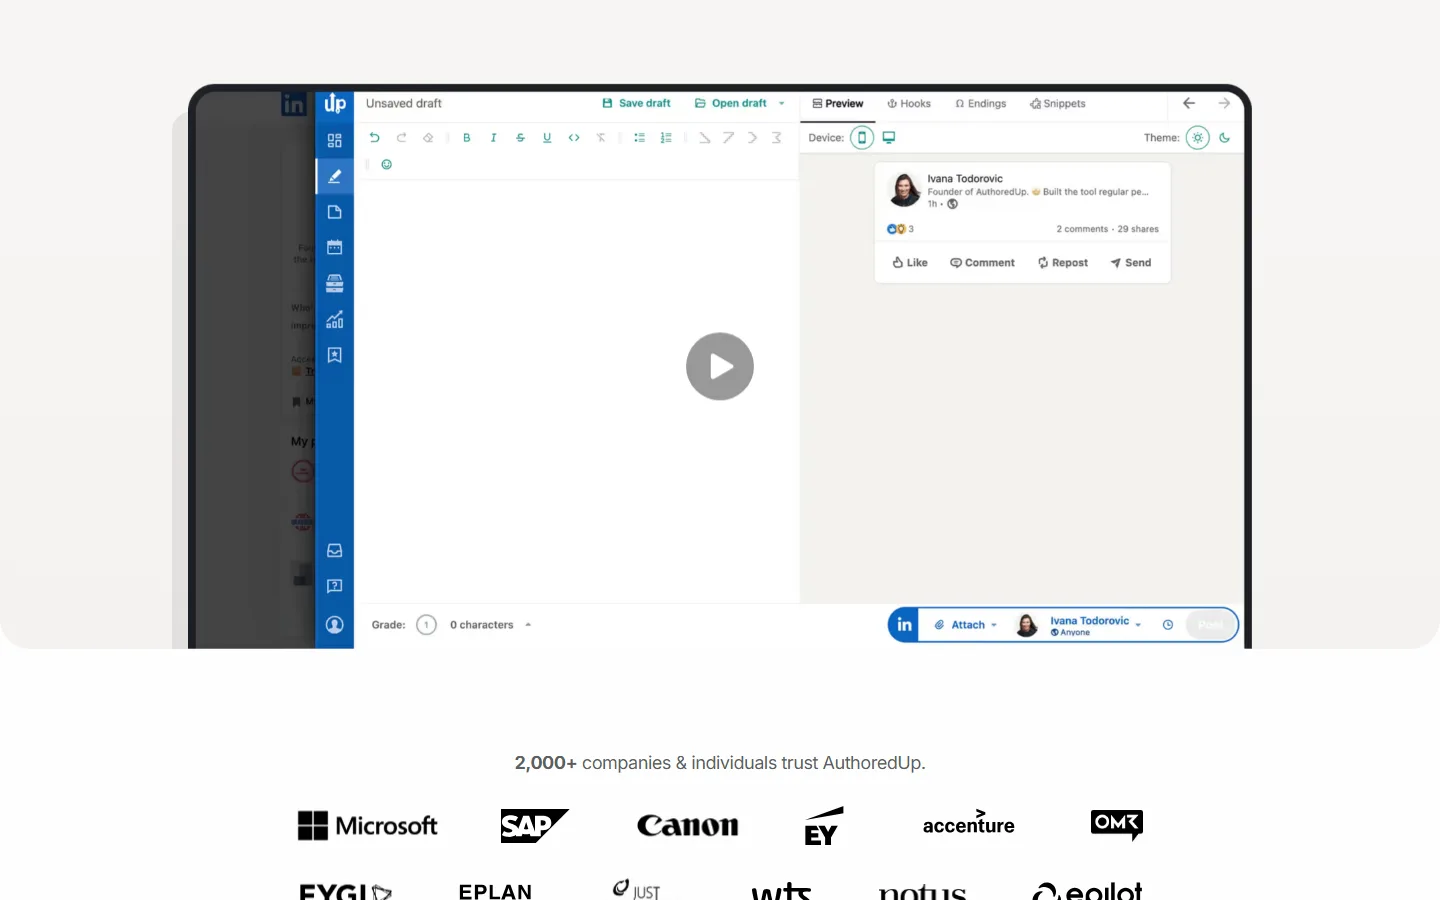Click Like on the preview post

click(x=910, y=263)
